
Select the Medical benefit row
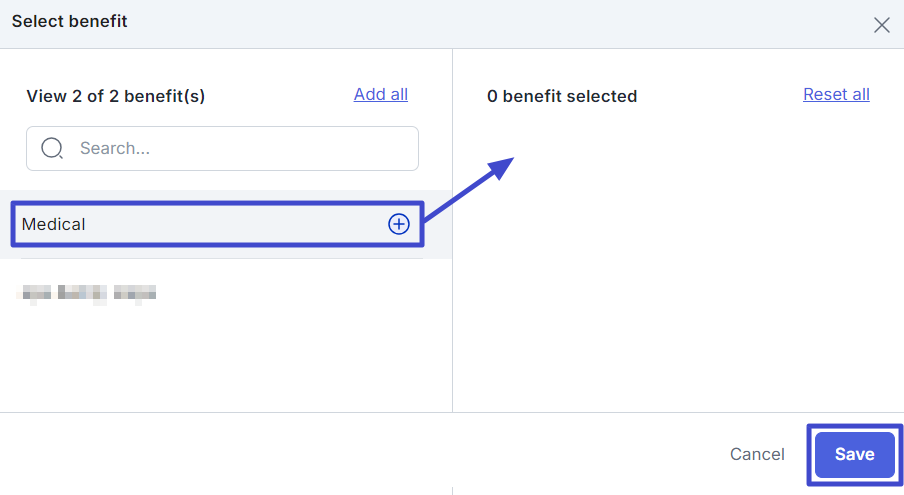tap(200, 224)
